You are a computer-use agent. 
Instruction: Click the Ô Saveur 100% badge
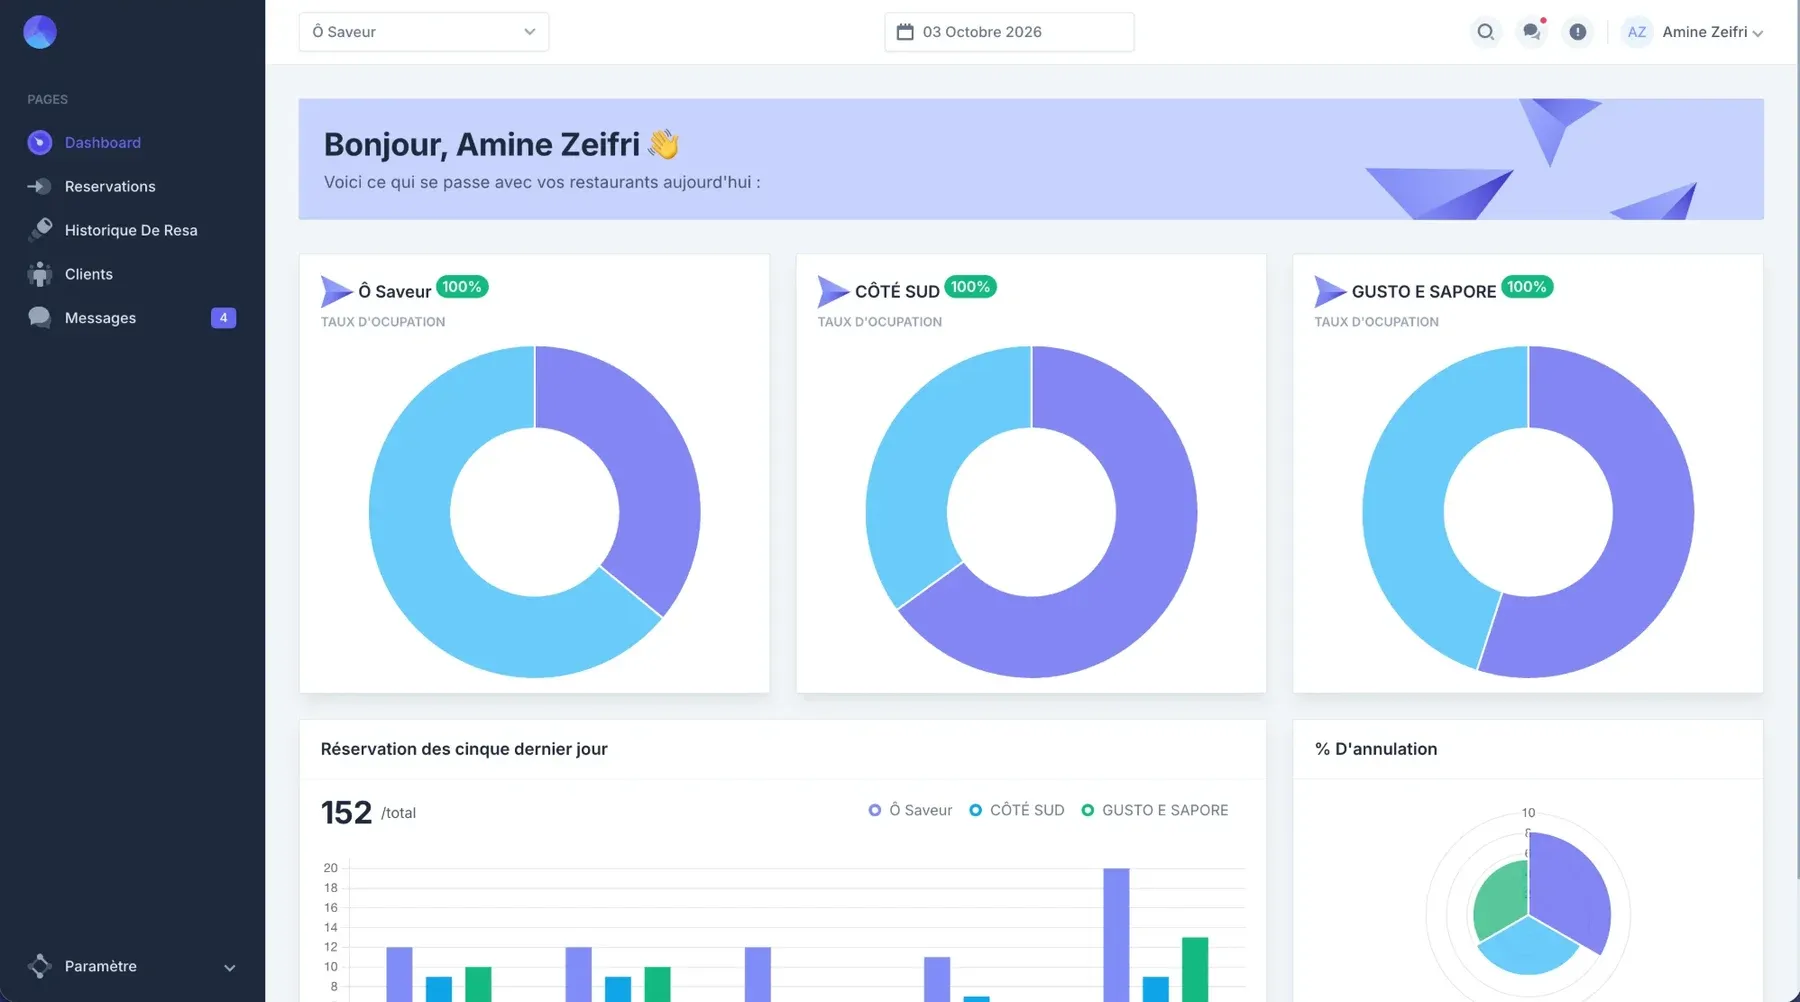tap(462, 287)
